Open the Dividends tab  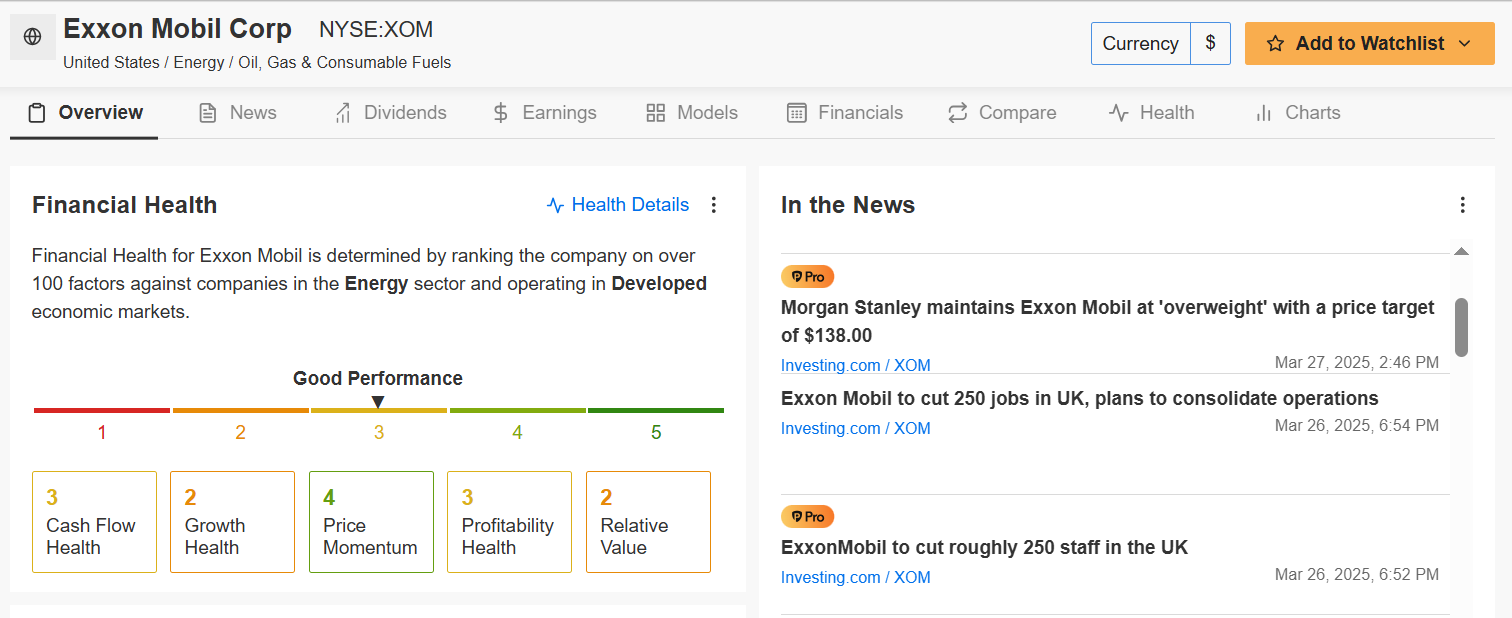click(391, 113)
